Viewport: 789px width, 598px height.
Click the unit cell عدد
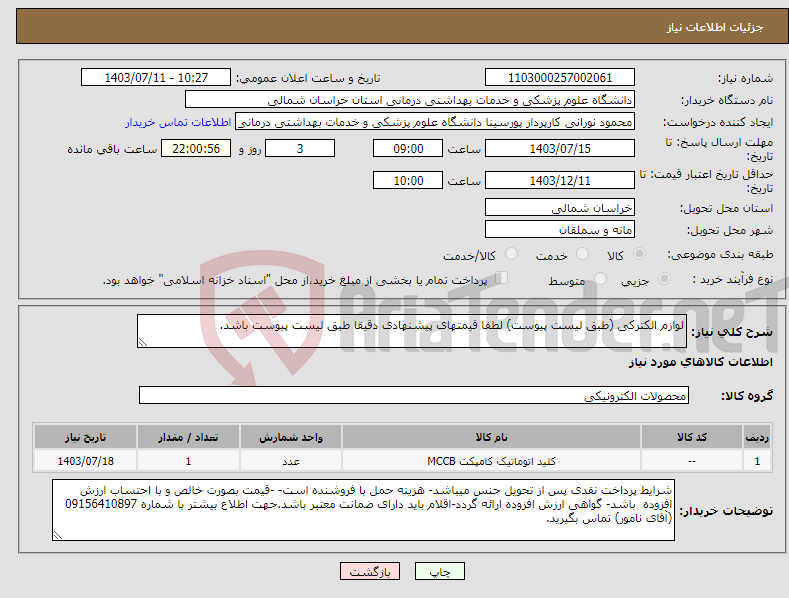click(291, 461)
